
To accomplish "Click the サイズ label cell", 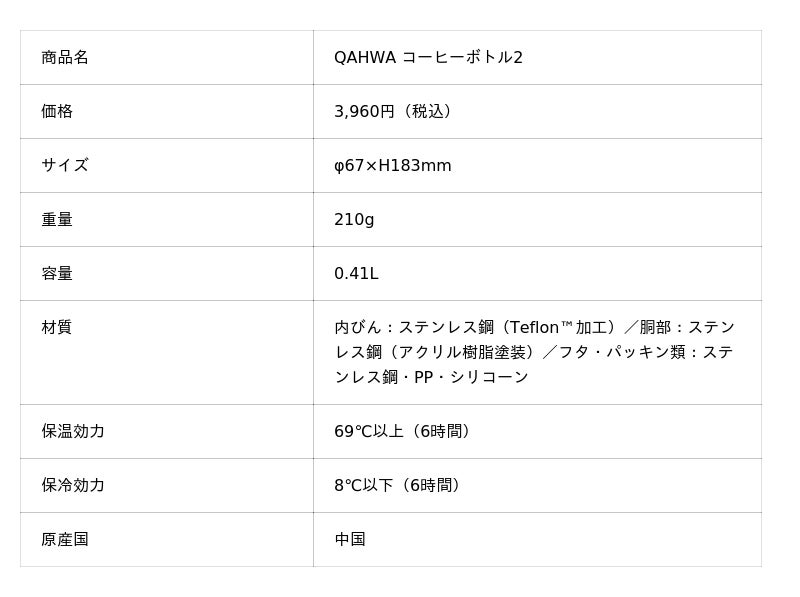I will (x=65, y=166).
